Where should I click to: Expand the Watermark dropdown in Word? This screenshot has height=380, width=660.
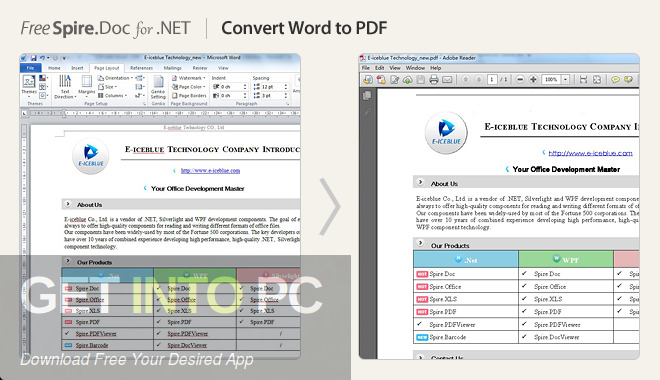189,78
